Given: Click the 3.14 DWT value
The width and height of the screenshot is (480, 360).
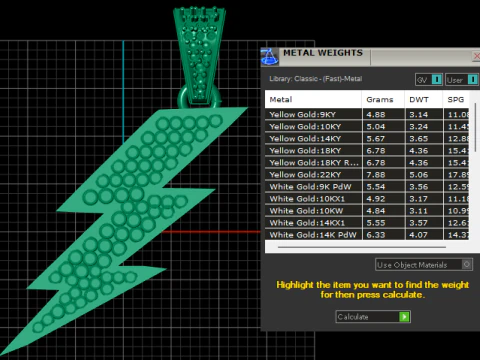Looking at the screenshot, I should 419,114.
